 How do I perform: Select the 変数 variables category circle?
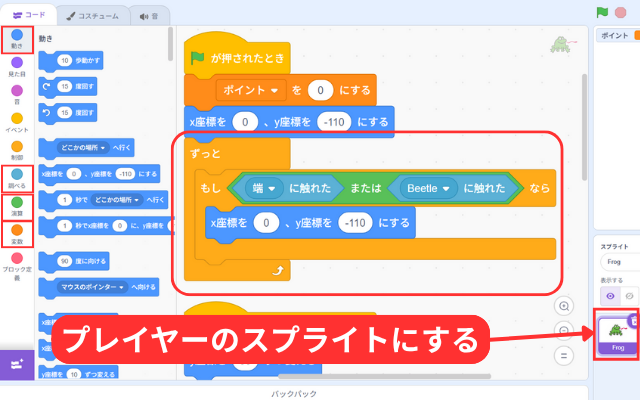(x=17, y=230)
